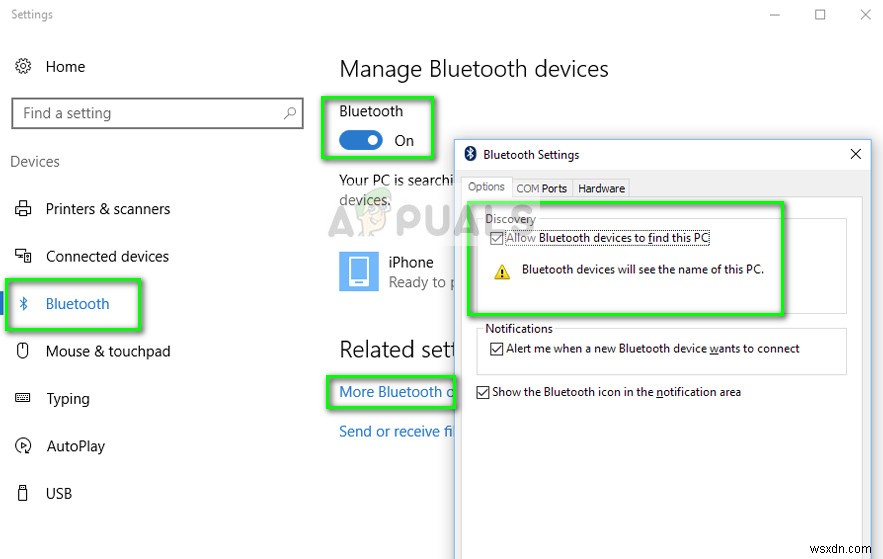Screen dimensions: 883x559
Task: Close the Bluetooth Settings dialog
Action: point(855,154)
